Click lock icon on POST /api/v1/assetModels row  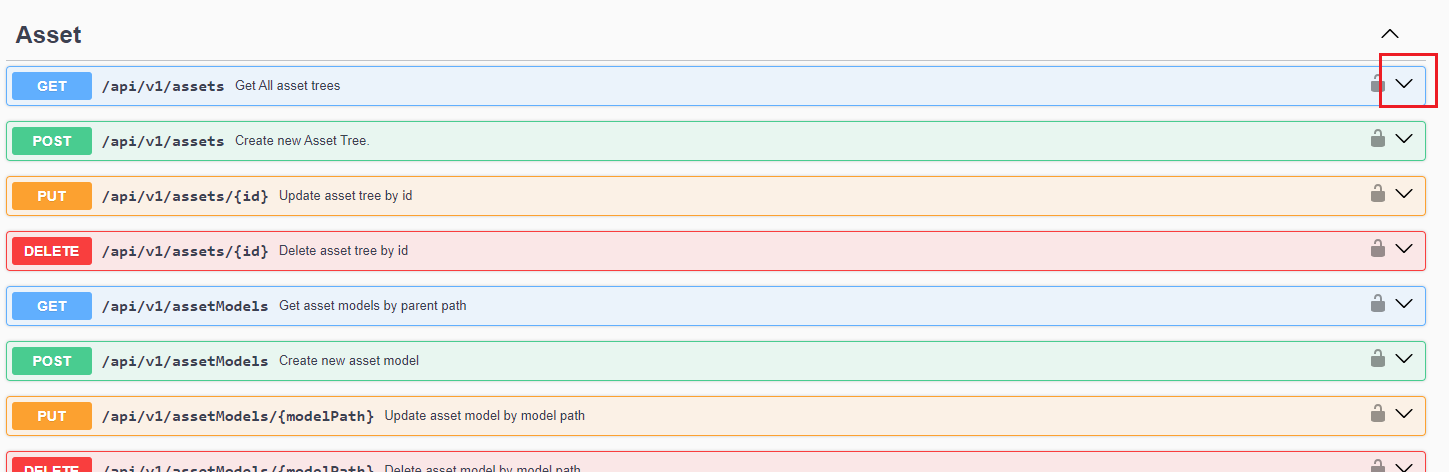[x=1377, y=359]
